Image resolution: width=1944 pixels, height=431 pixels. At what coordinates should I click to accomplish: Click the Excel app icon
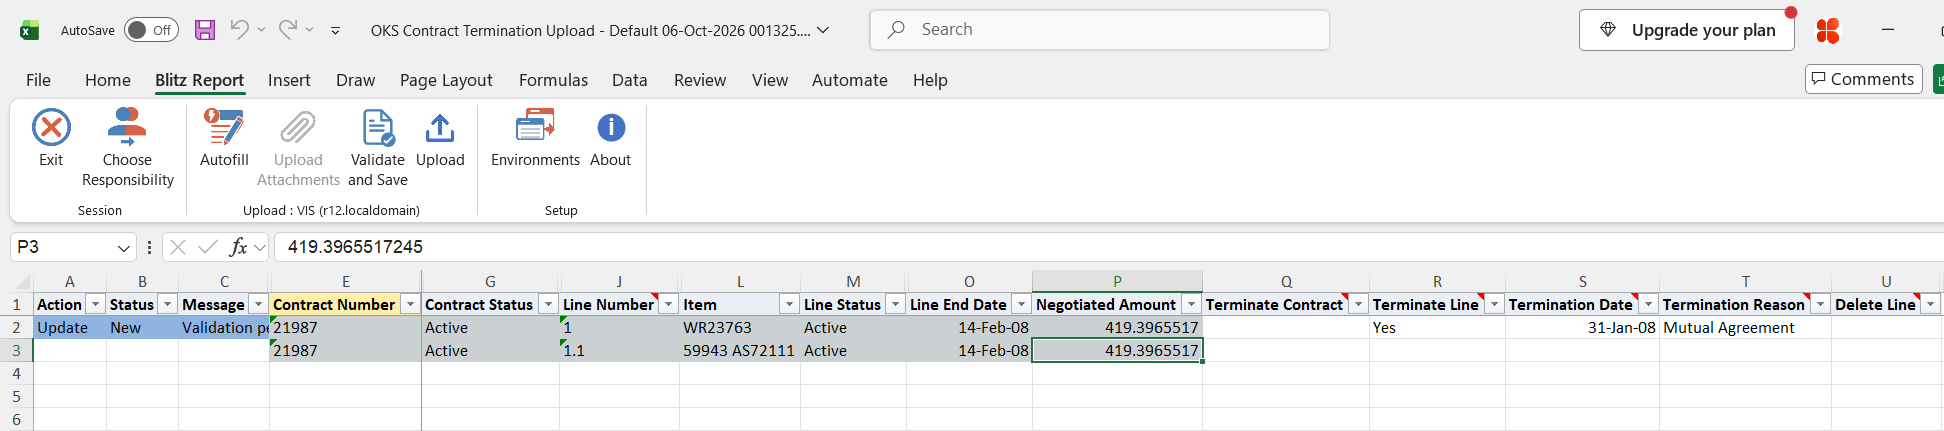(x=30, y=30)
